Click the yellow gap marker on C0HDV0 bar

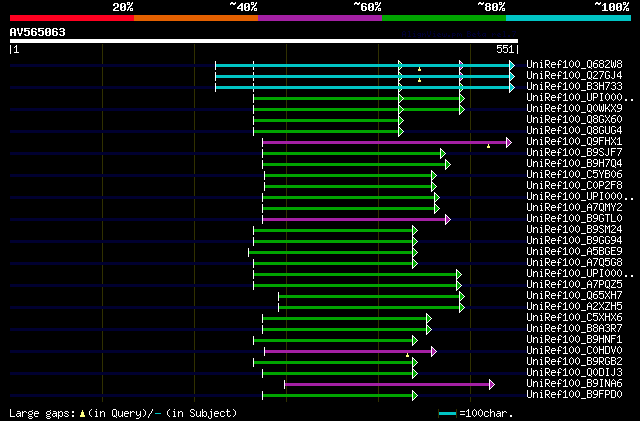pos(407,355)
